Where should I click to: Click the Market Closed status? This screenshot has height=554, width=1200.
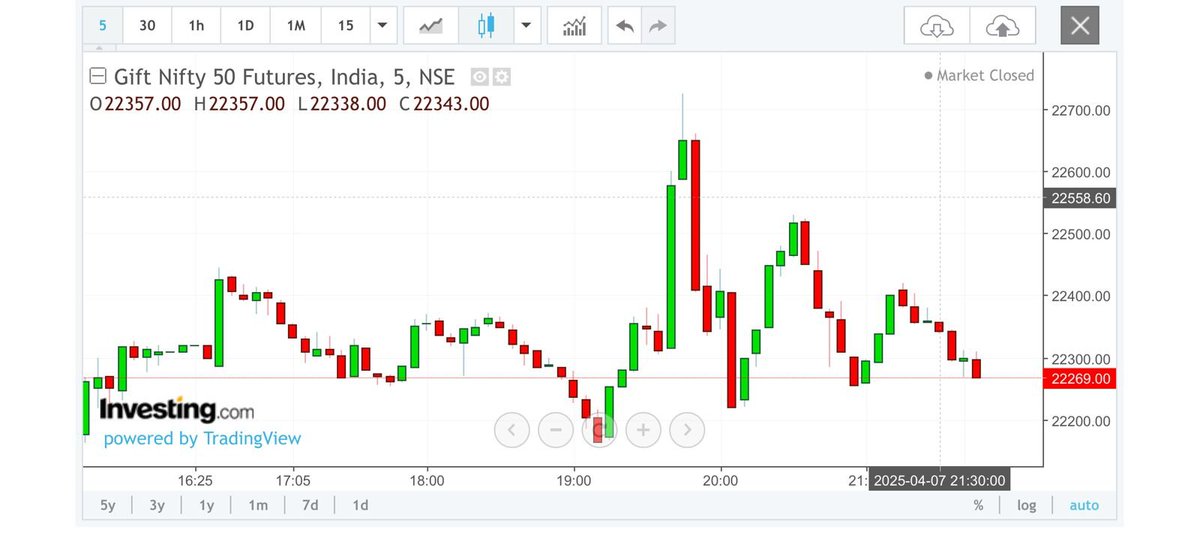[x=979, y=75]
